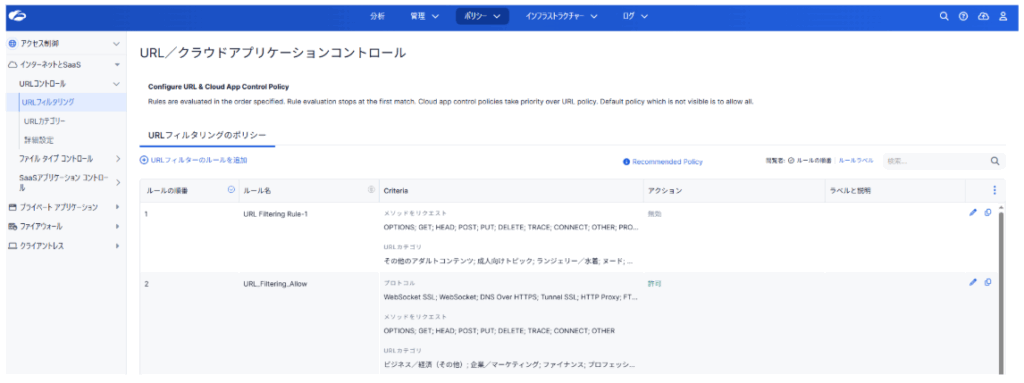
Task: Click the globe icon next to アクセス制御
Action: coord(12,44)
